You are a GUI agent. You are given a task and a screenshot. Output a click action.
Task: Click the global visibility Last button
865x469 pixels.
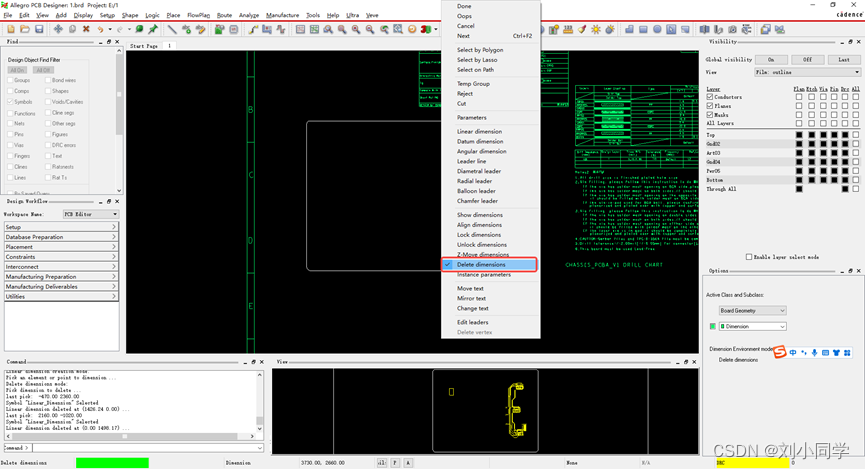tap(844, 60)
